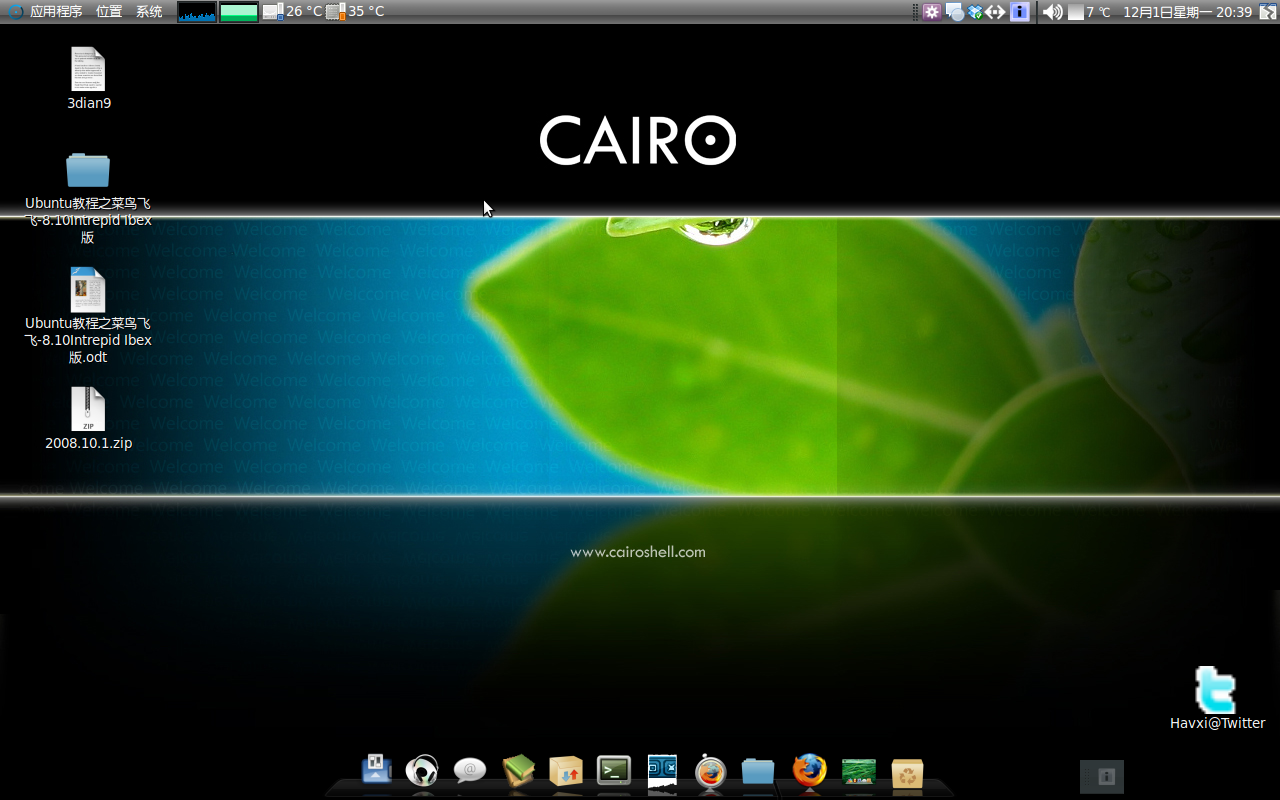Launch the terminal from the dock

tap(614, 770)
